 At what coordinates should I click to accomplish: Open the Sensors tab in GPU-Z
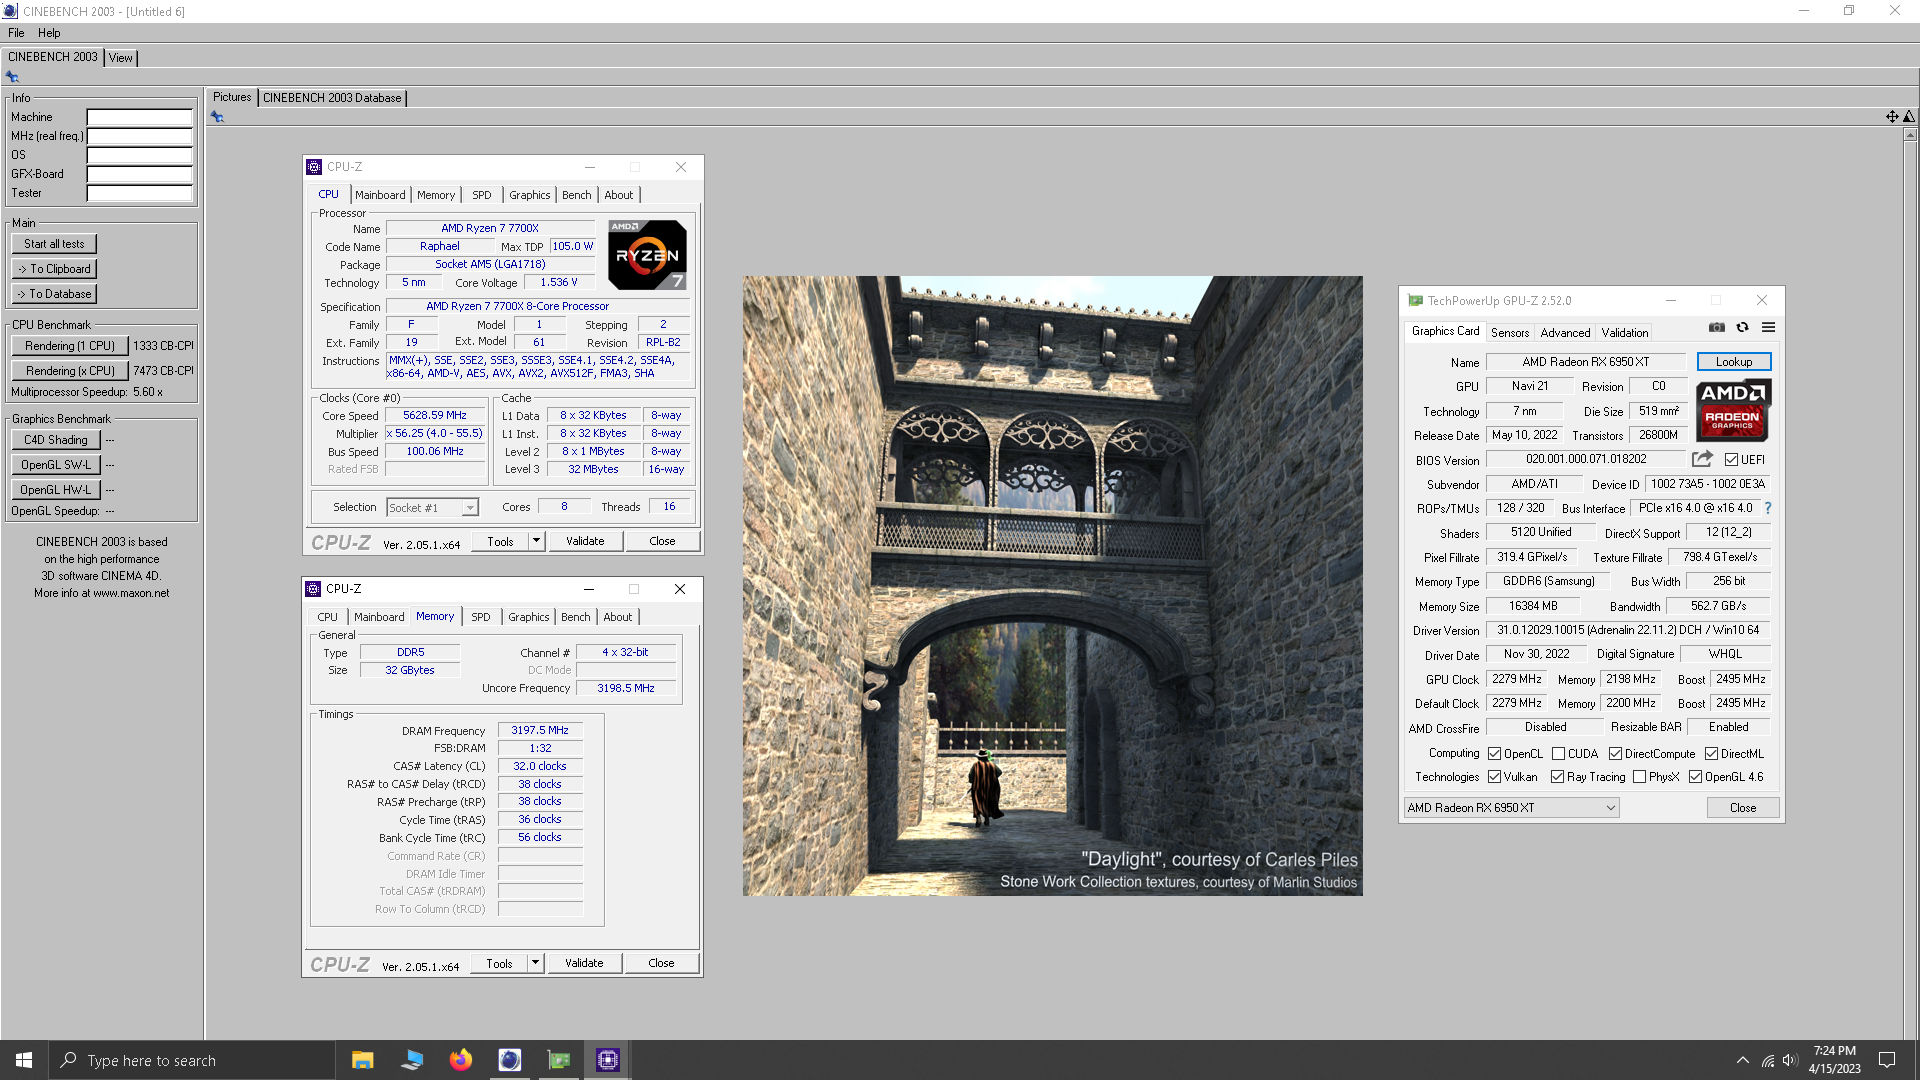click(1509, 333)
